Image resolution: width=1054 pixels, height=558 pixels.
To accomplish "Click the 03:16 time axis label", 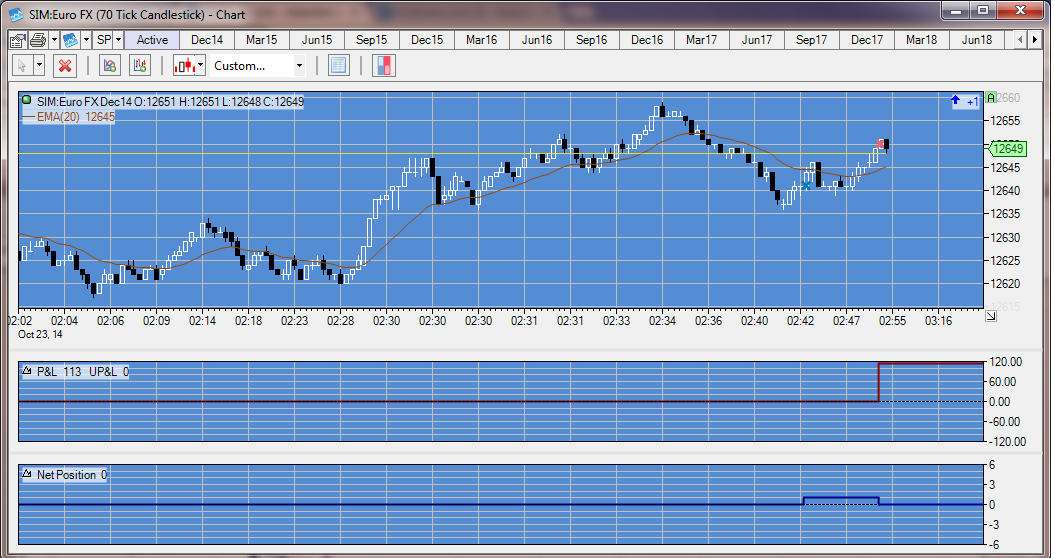I will 938,321.
